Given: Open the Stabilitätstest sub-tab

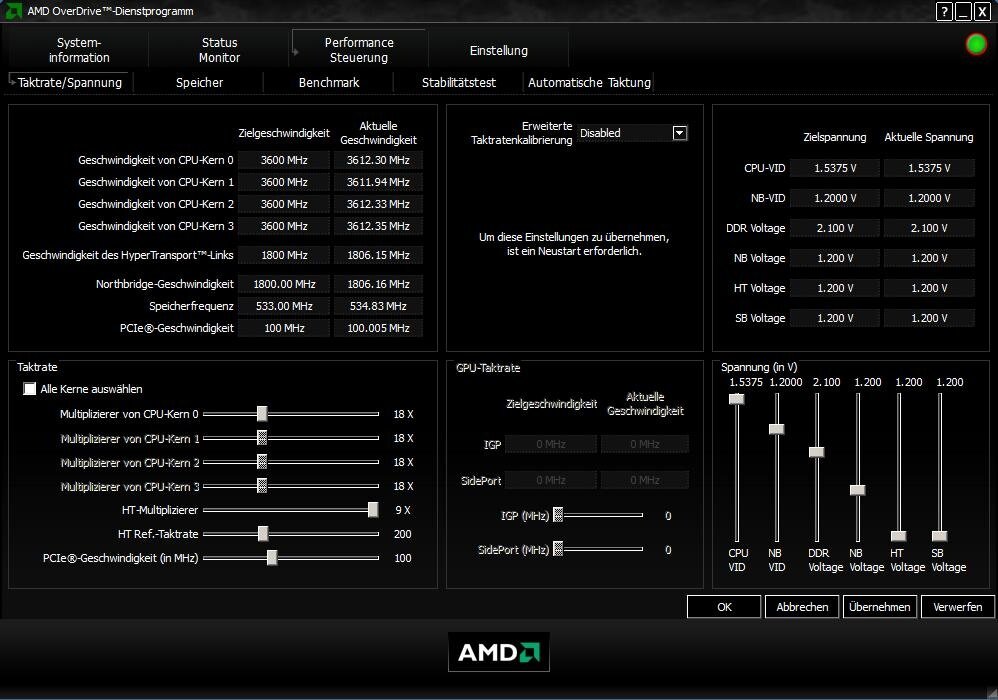Looking at the screenshot, I should [458, 82].
